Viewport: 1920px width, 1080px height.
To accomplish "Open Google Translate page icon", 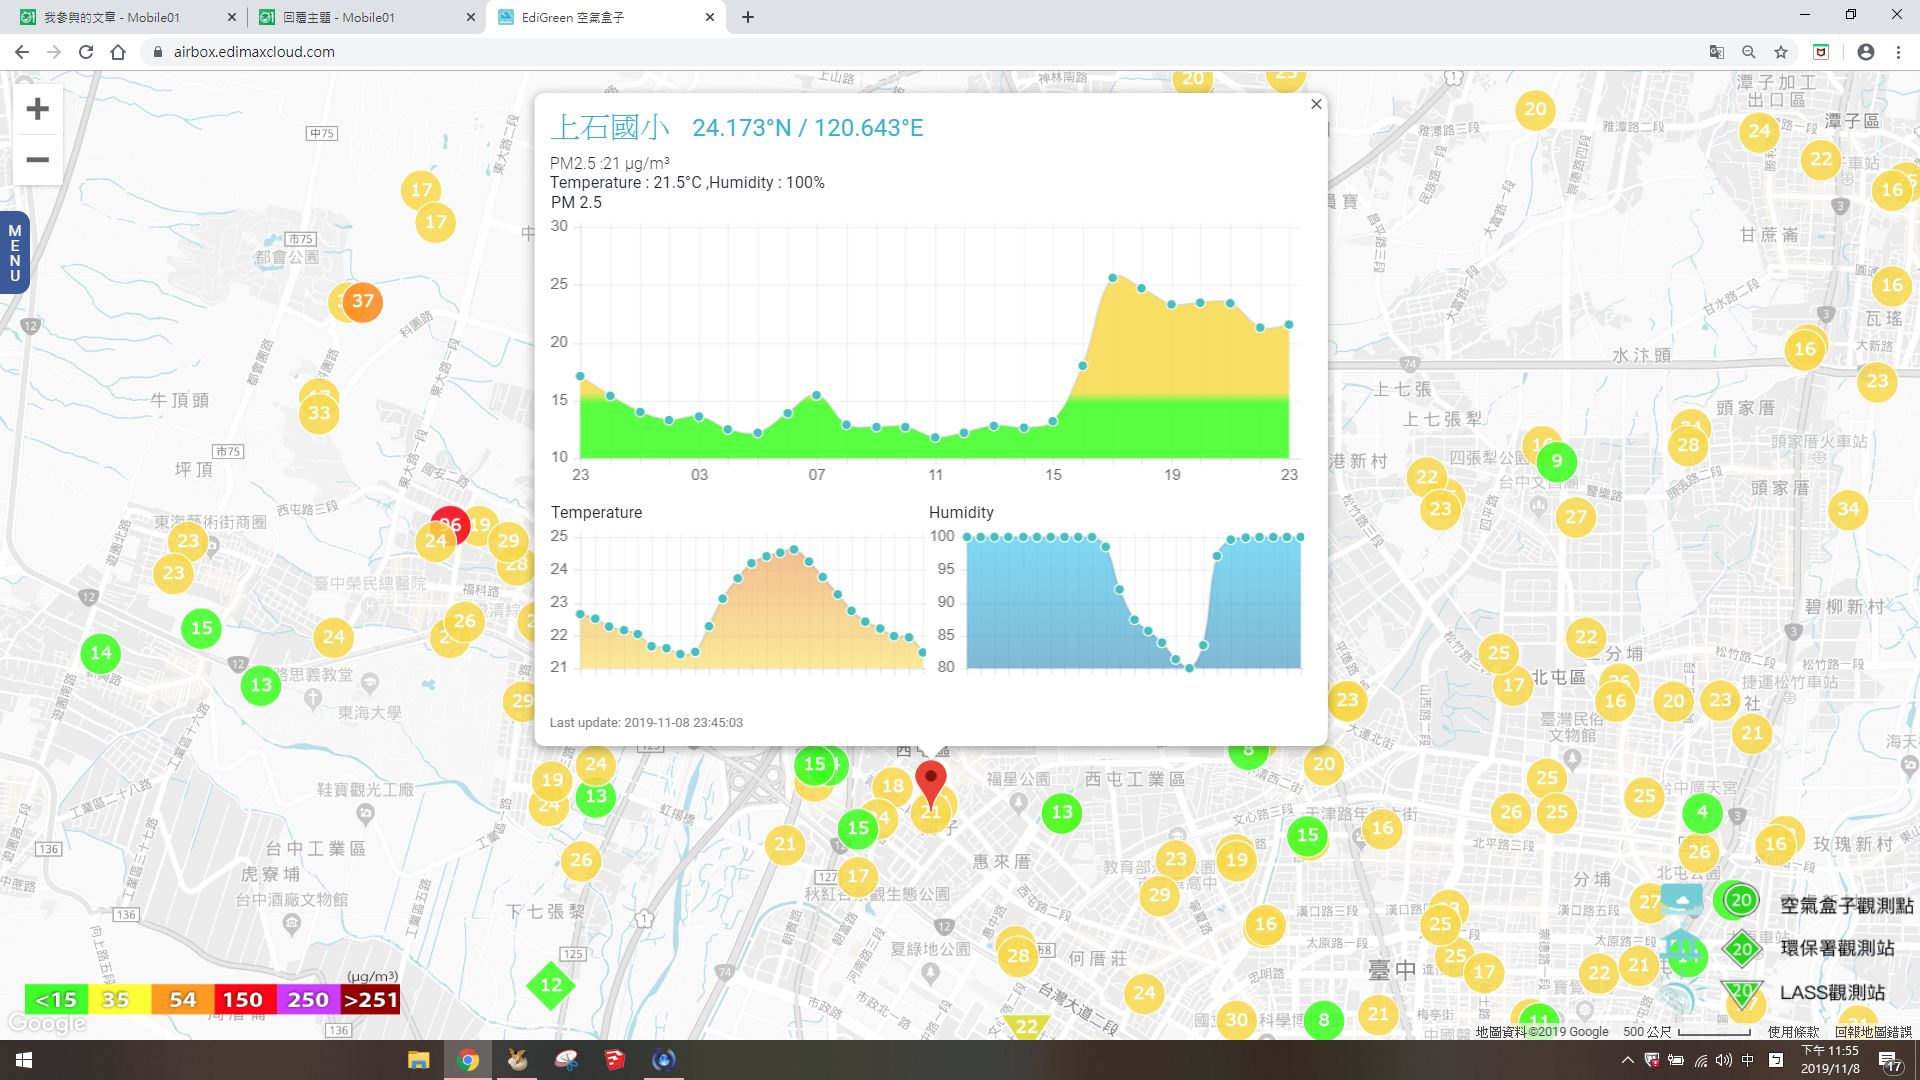I will (1716, 52).
